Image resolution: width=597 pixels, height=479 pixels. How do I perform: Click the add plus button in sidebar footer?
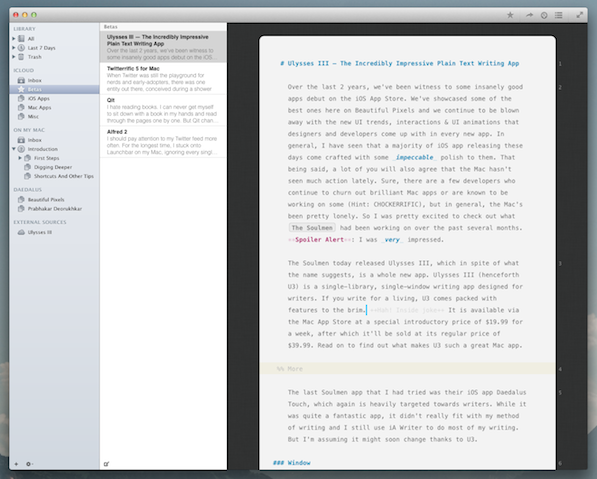pyautogui.click(x=16, y=464)
